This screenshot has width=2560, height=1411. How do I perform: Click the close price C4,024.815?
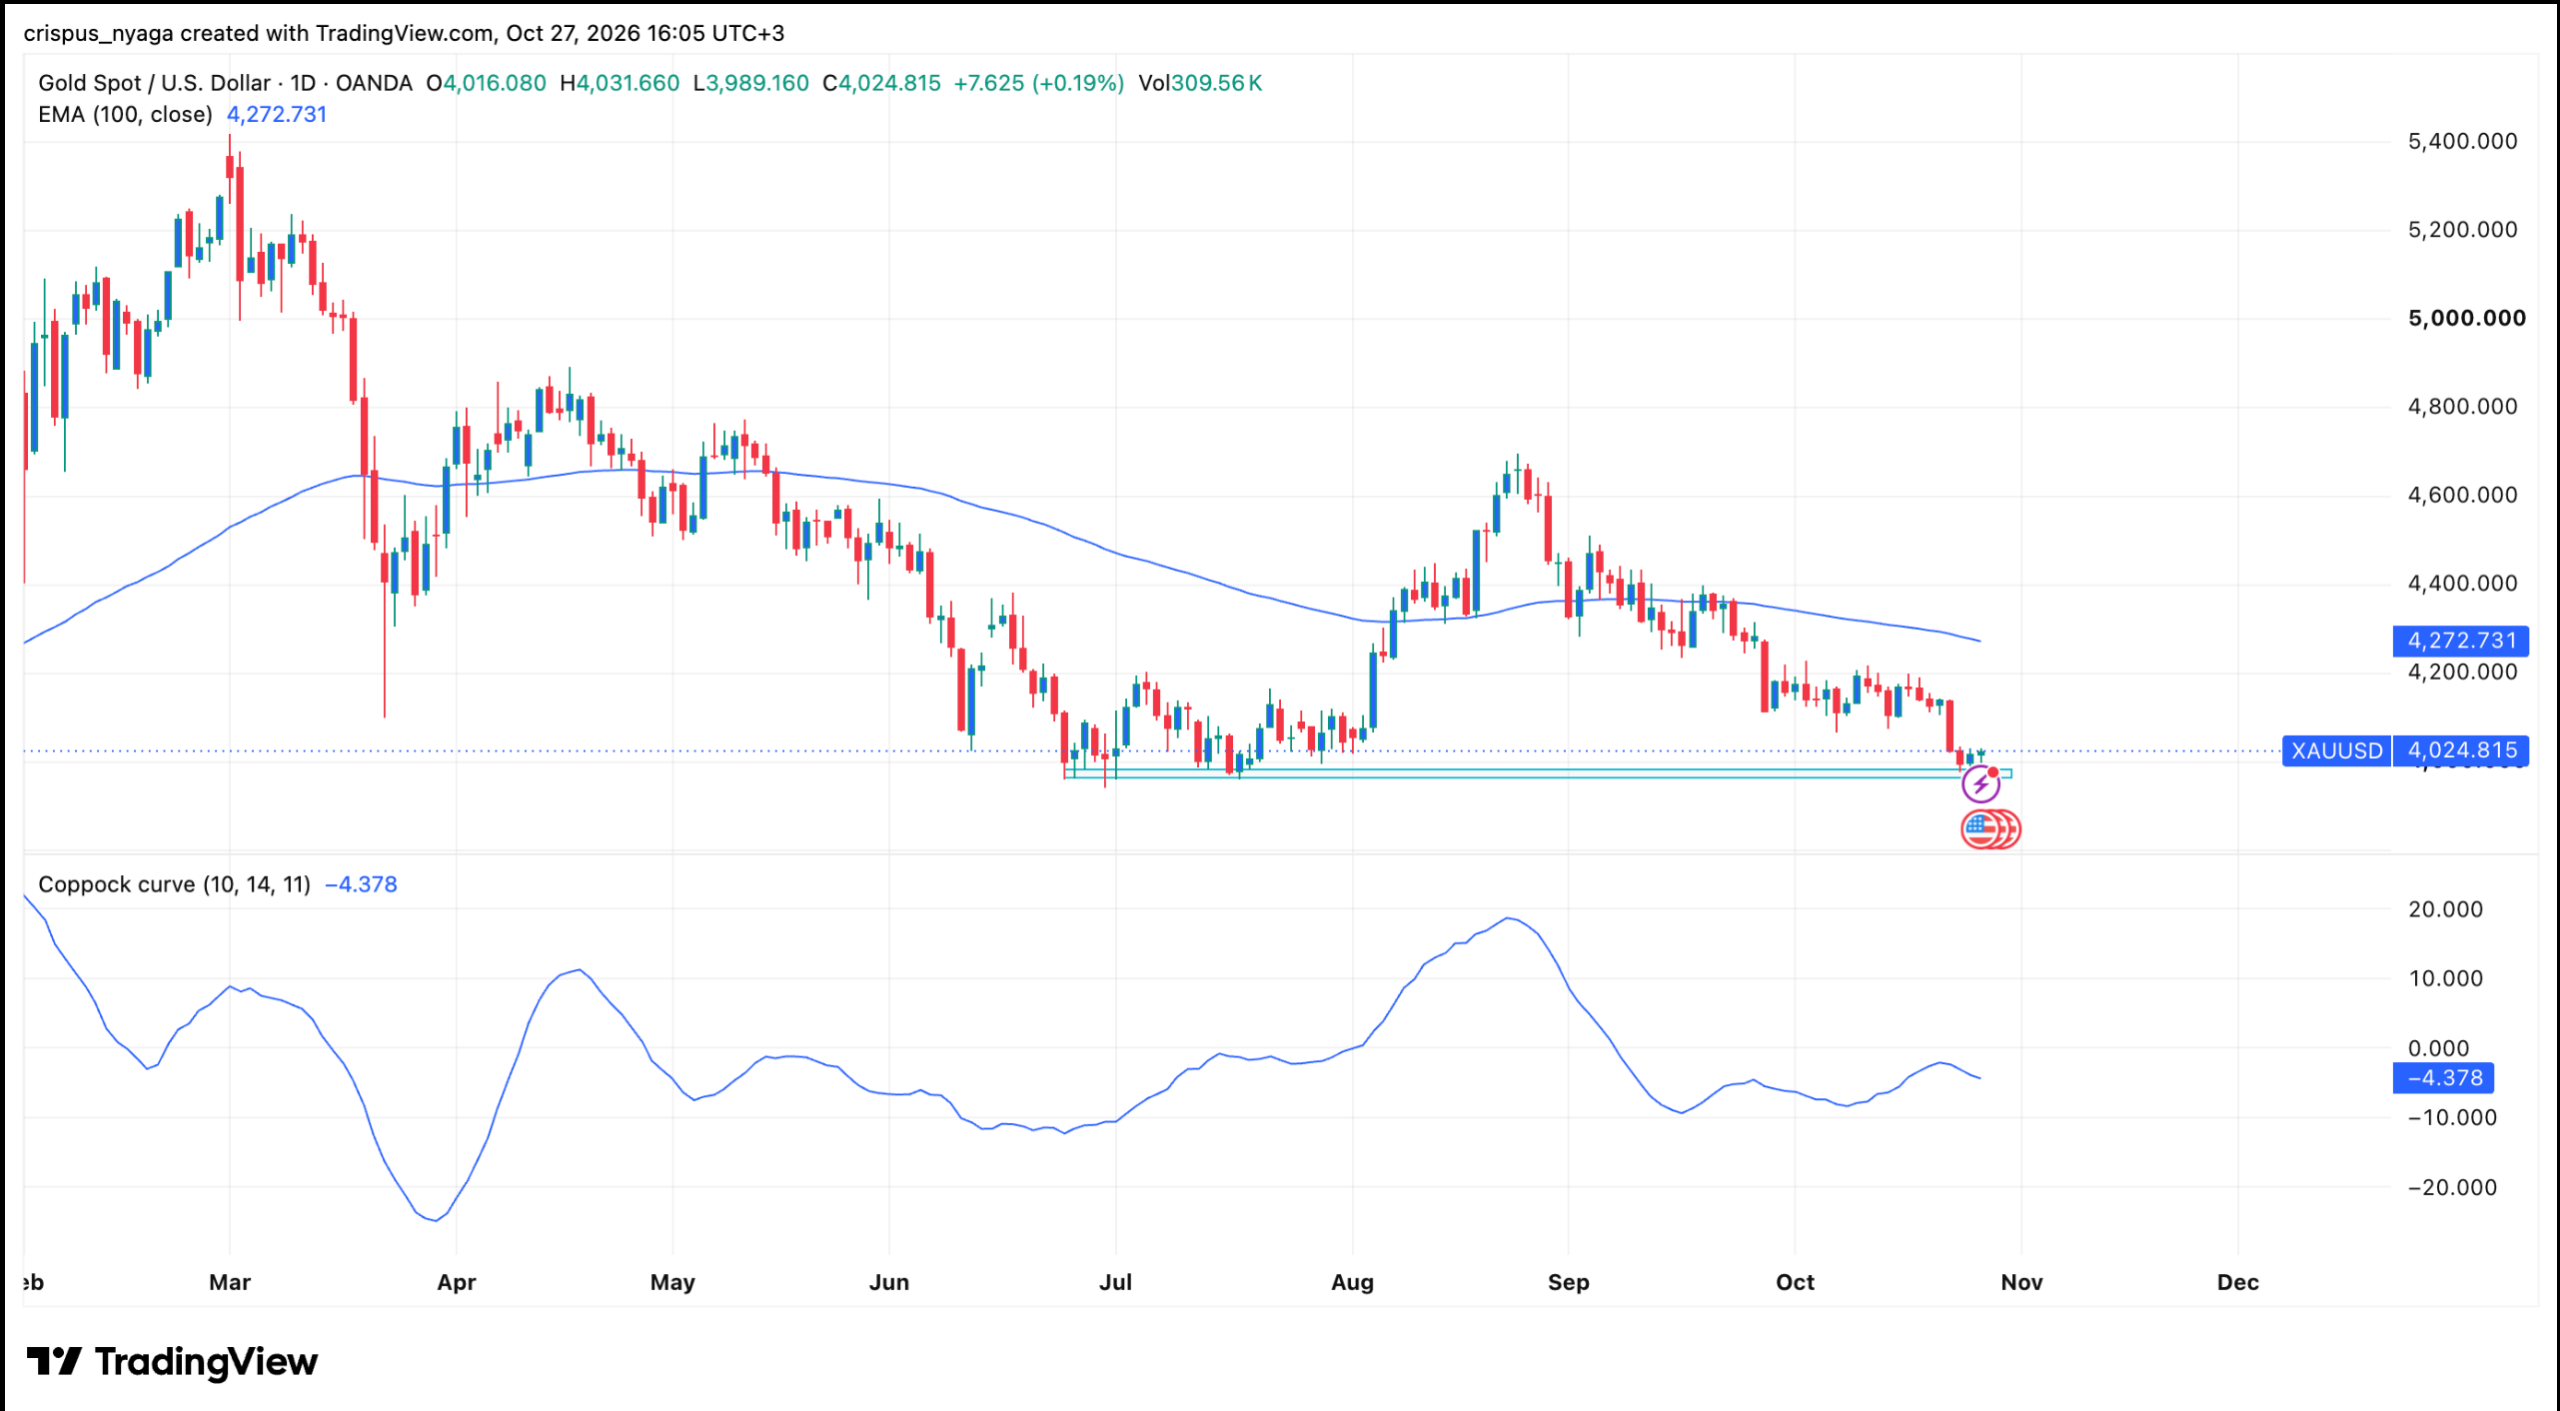(x=881, y=83)
